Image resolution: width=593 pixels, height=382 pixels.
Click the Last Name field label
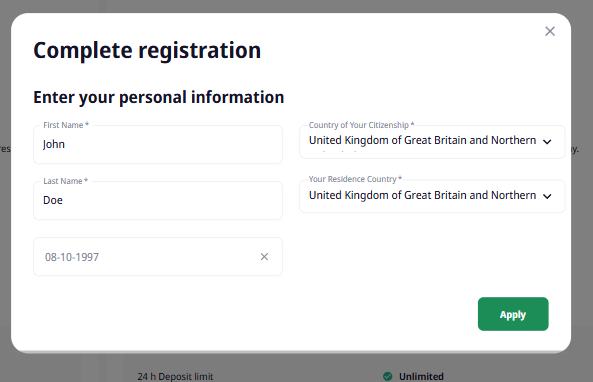click(x=65, y=181)
